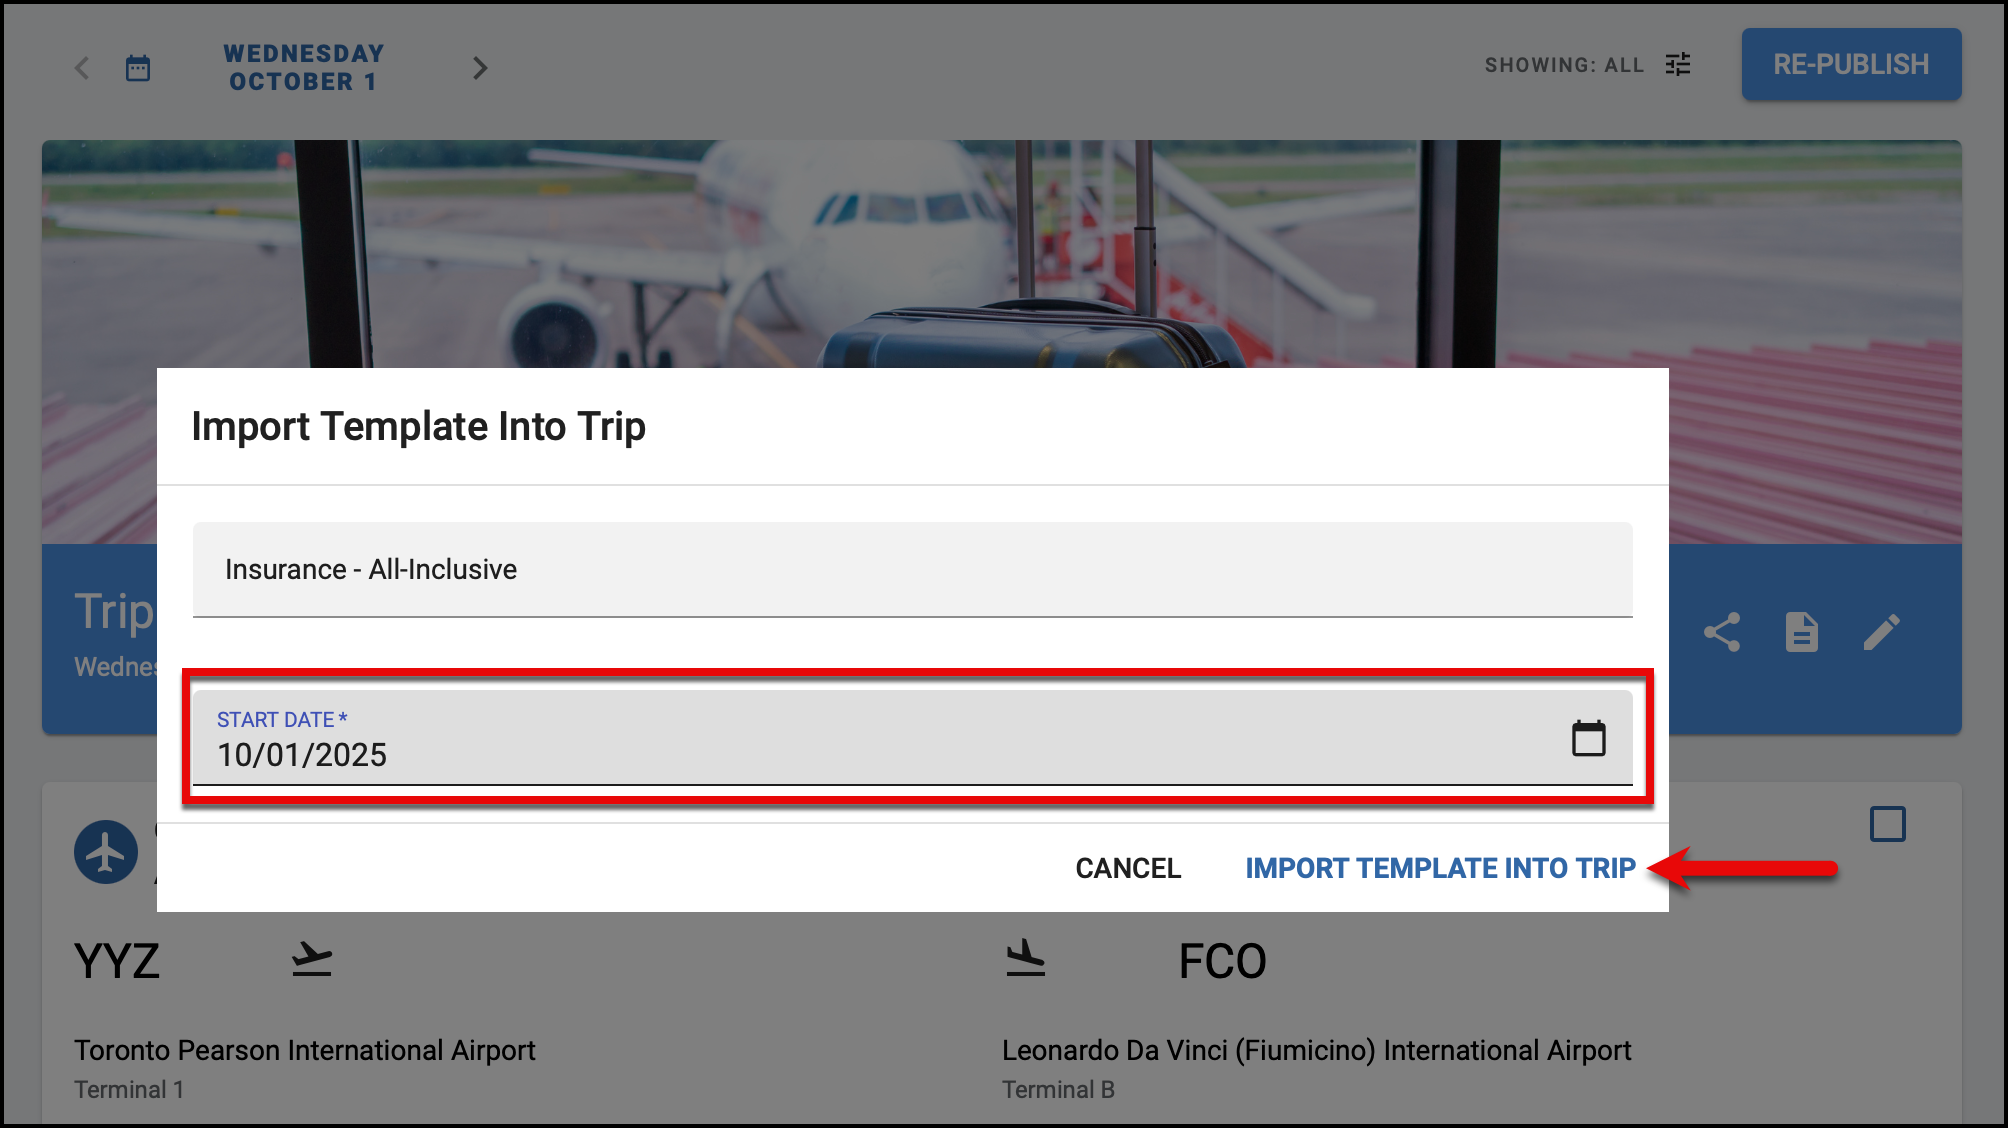The image size is (2008, 1128).
Task: Click CANCEL in the import dialog
Action: pos(1128,868)
